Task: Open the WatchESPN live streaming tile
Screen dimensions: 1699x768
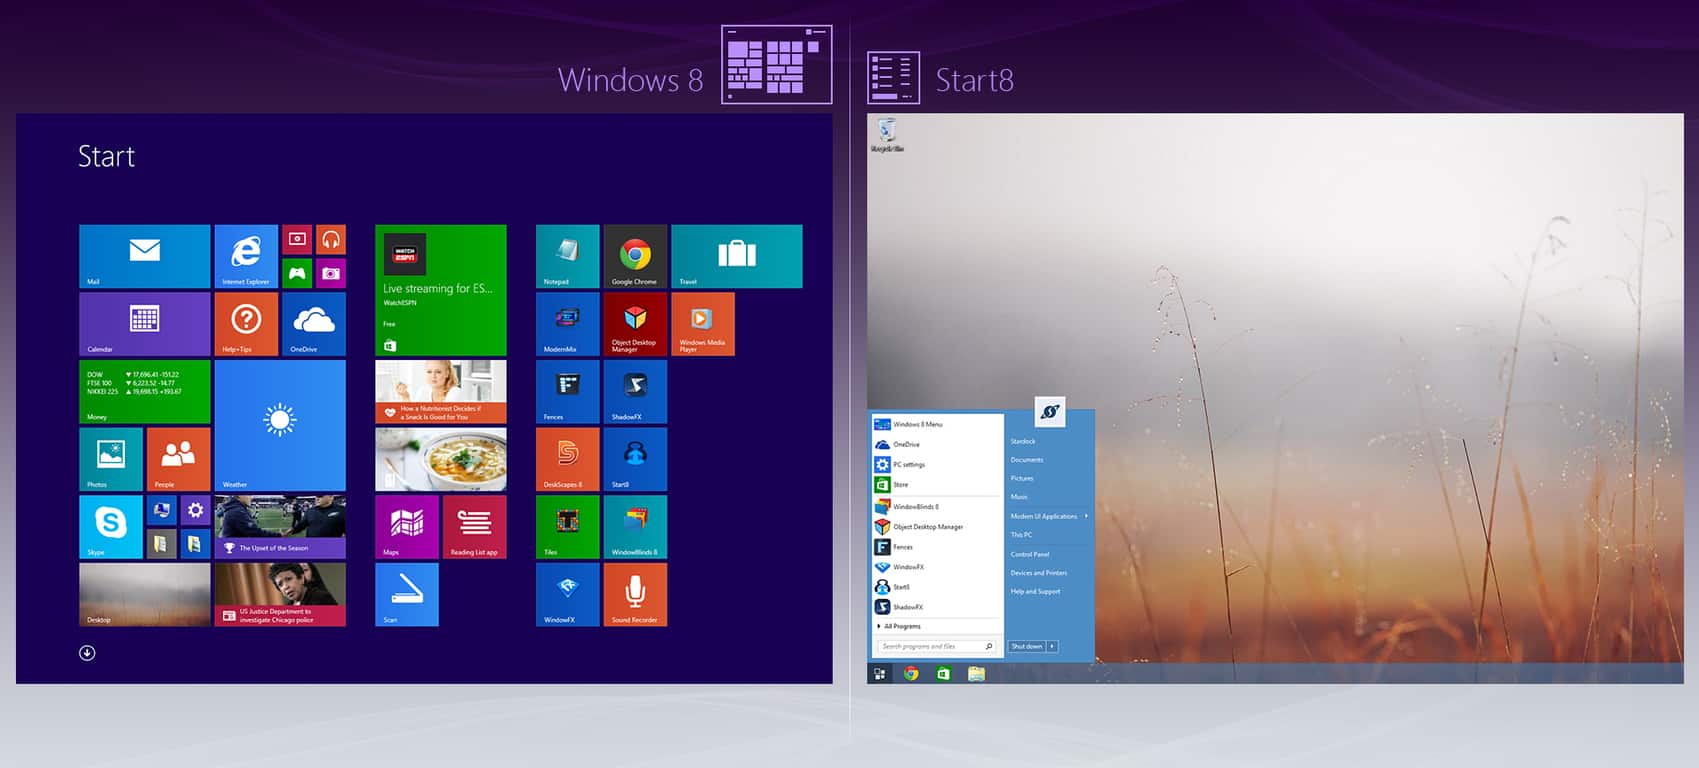Action: [441, 290]
